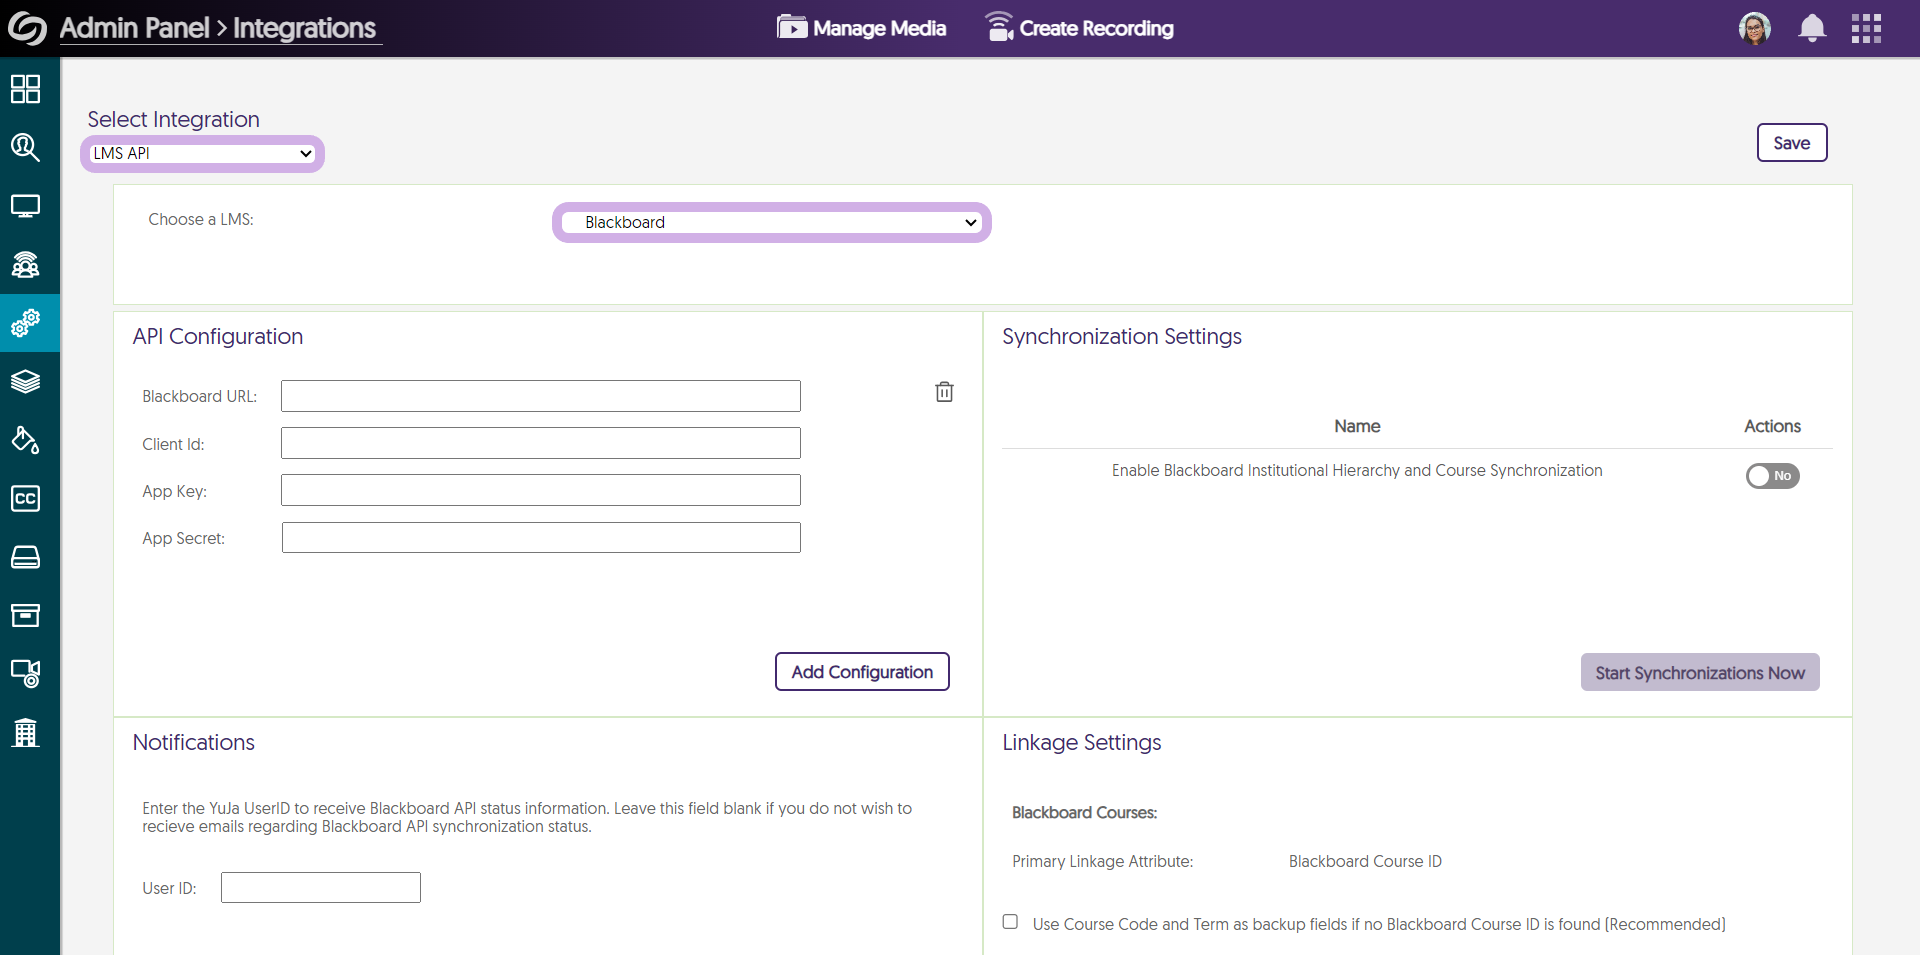Click the YuJa logo icon
This screenshot has height=955, width=1920.
click(27, 28)
